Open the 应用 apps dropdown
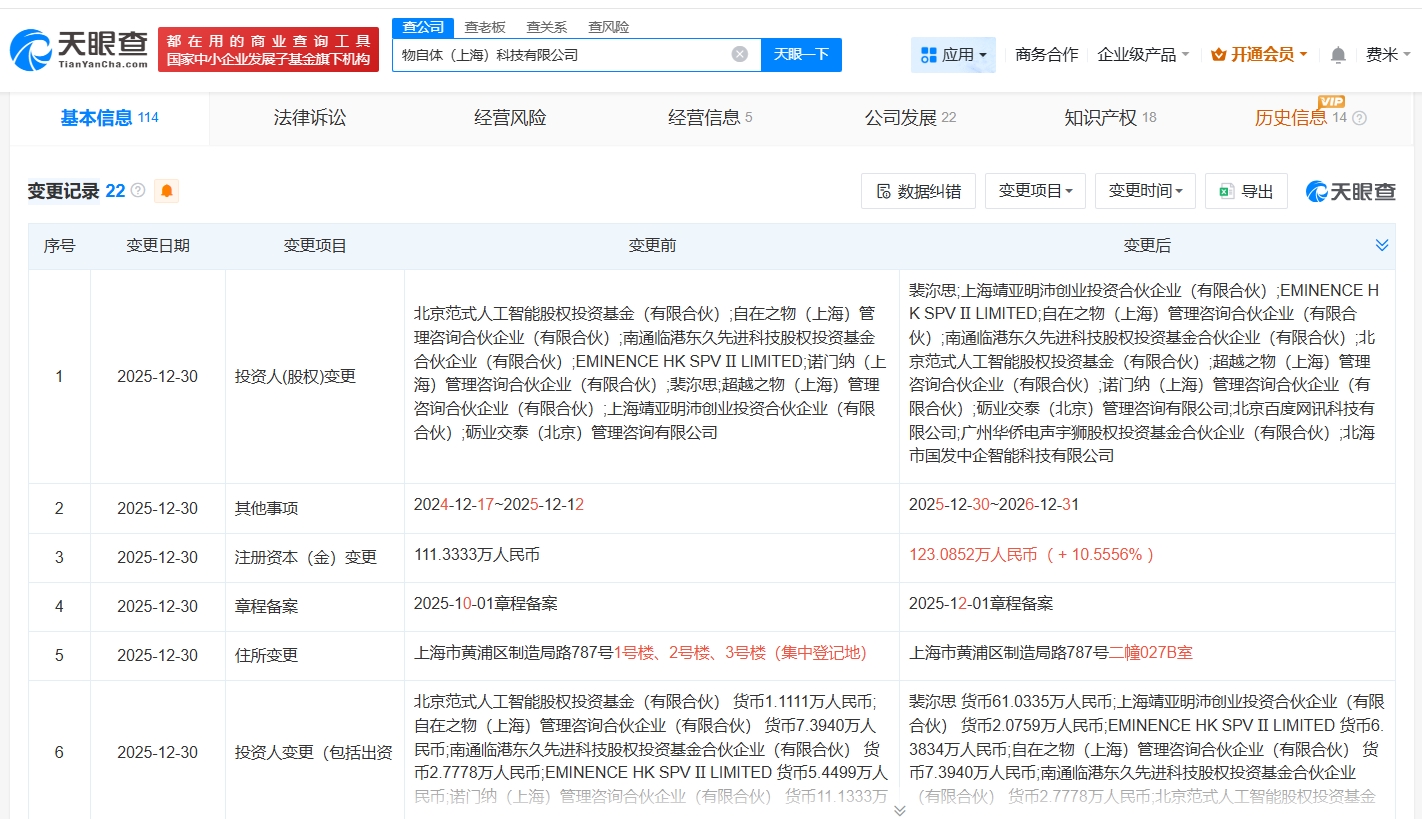This screenshot has width=1422, height=819. pyautogui.click(x=953, y=55)
